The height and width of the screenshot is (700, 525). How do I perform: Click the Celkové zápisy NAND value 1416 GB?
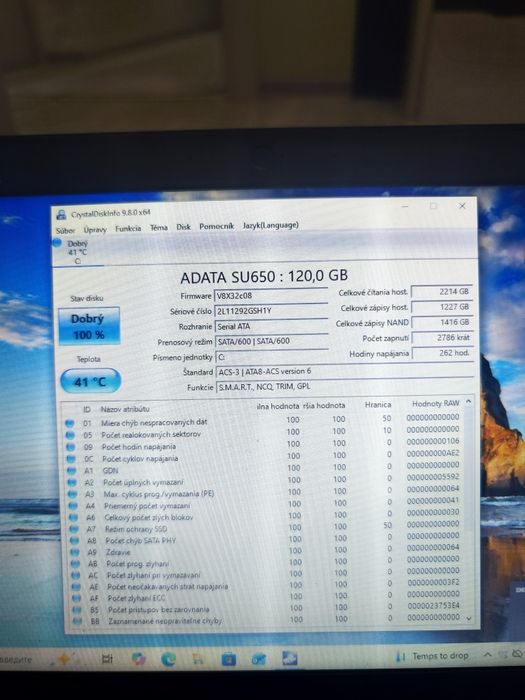[x=442, y=322]
